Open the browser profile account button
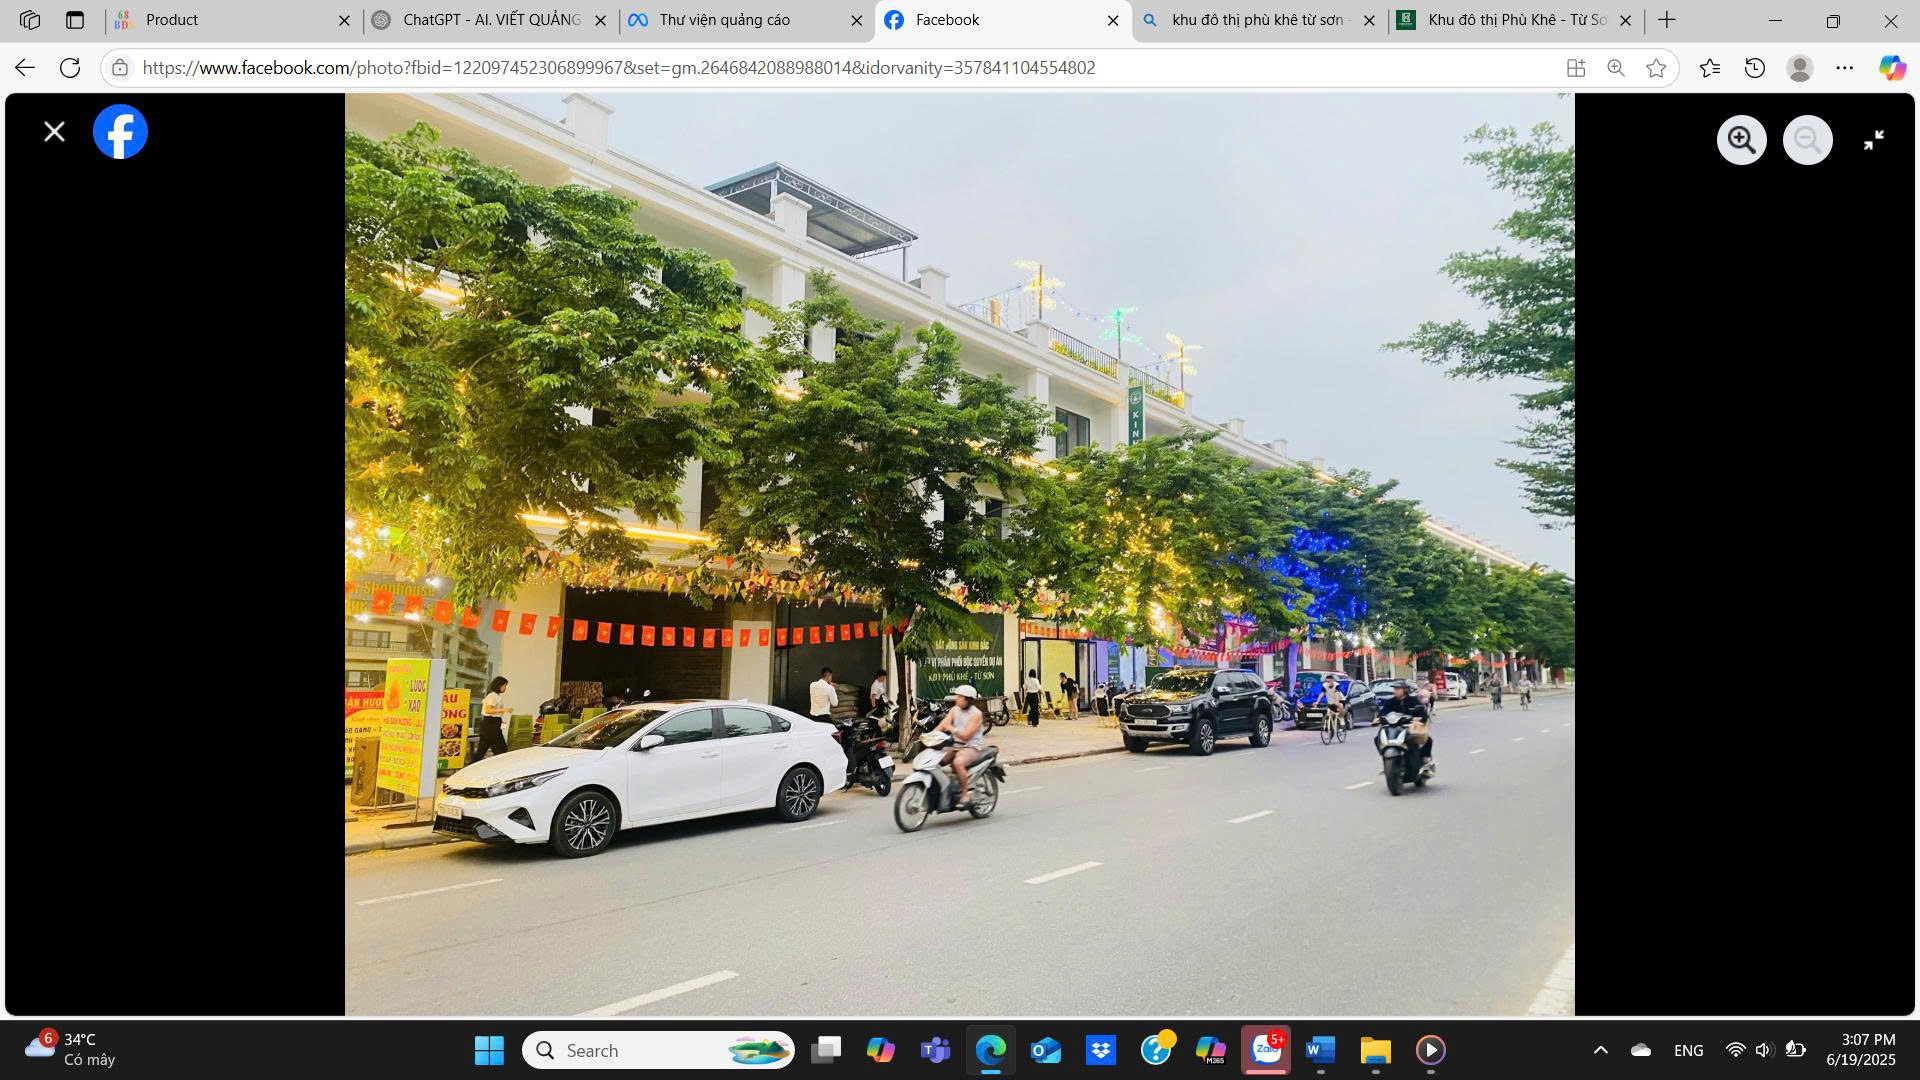 pos(1799,68)
